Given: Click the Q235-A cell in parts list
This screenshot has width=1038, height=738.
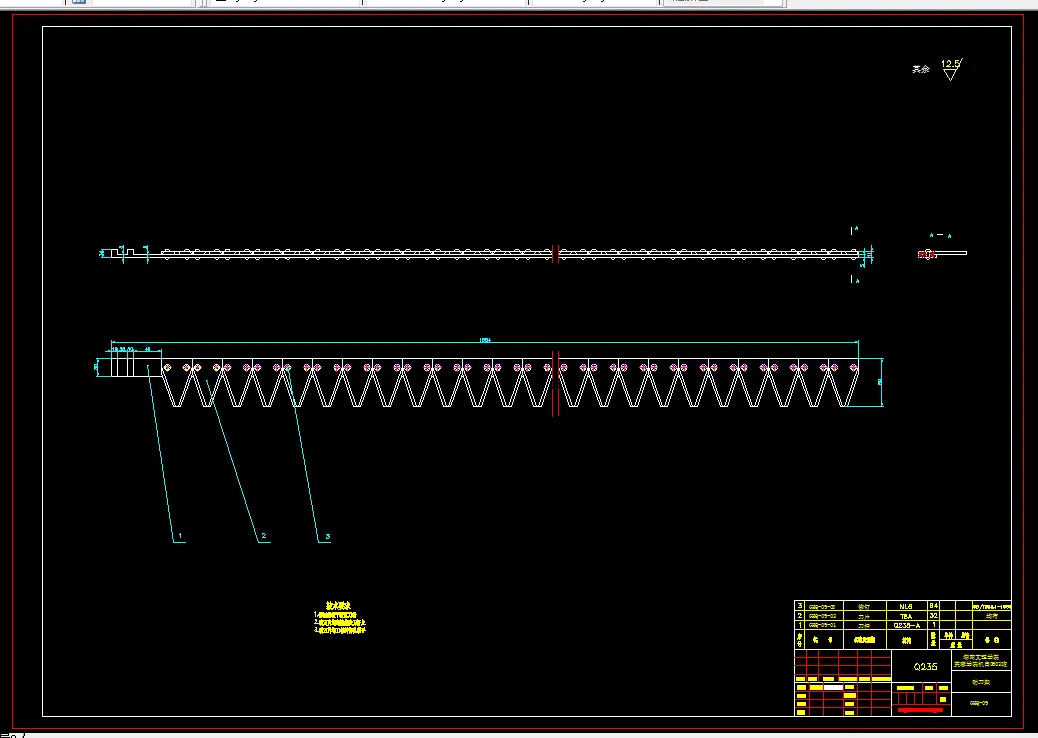Looking at the screenshot, I should pos(906,625).
